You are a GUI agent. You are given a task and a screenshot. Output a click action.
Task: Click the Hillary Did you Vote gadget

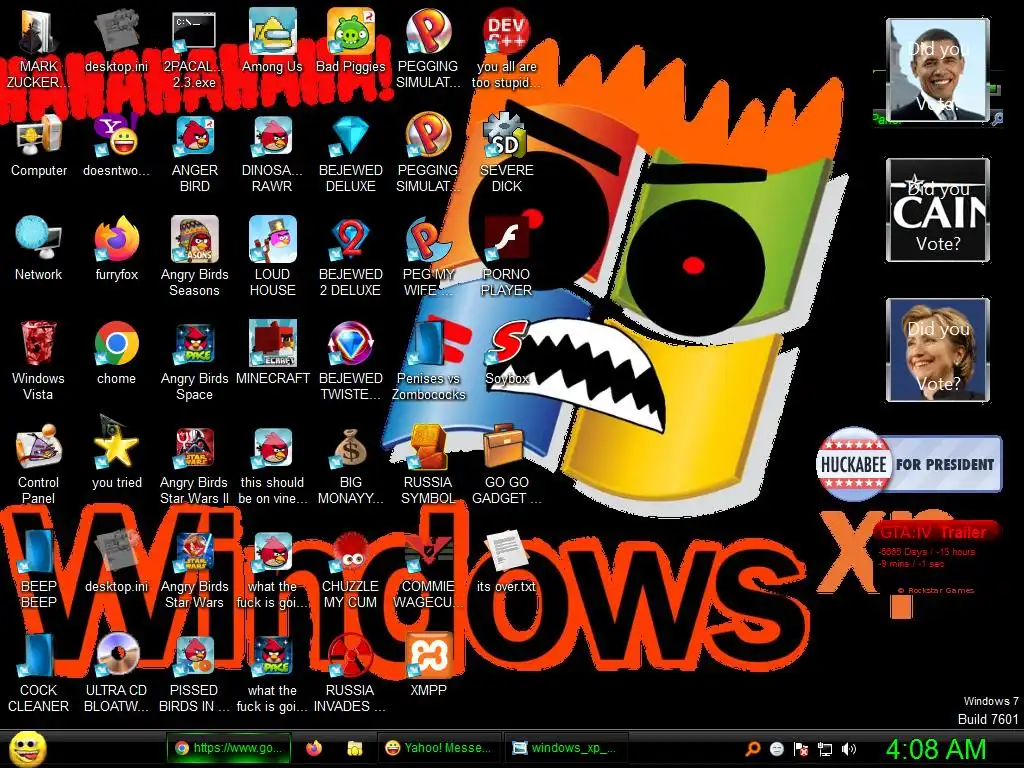point(938,349)
